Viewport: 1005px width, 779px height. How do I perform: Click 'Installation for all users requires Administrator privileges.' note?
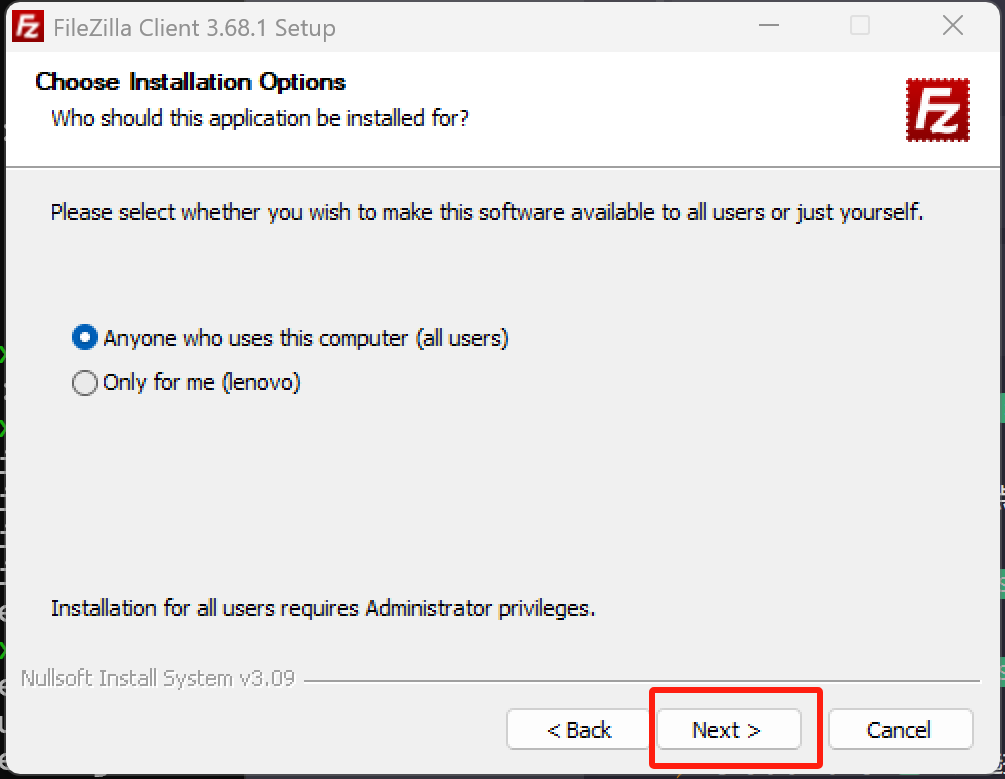tap(323, 608)
